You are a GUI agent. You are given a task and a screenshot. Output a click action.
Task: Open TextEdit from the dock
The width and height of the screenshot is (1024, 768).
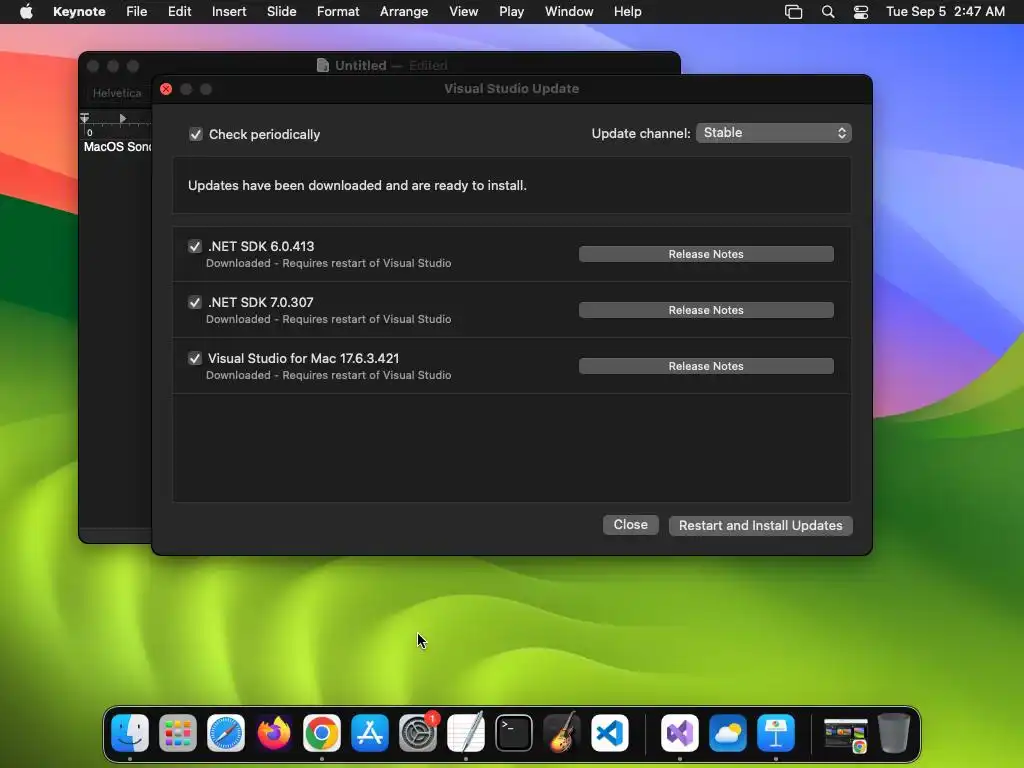(x=466, y=733)
